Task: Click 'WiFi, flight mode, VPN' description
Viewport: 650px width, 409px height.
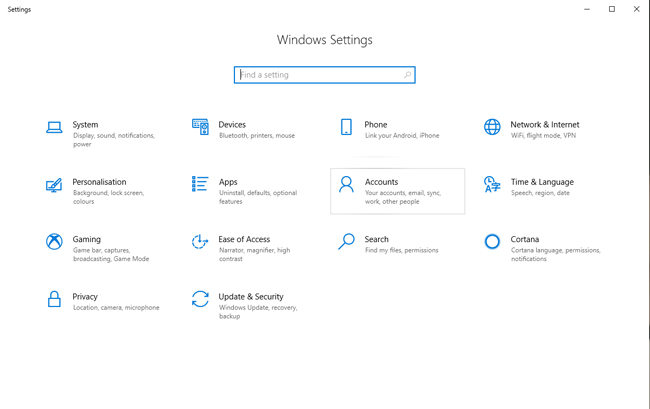Action: pos(543,136)
